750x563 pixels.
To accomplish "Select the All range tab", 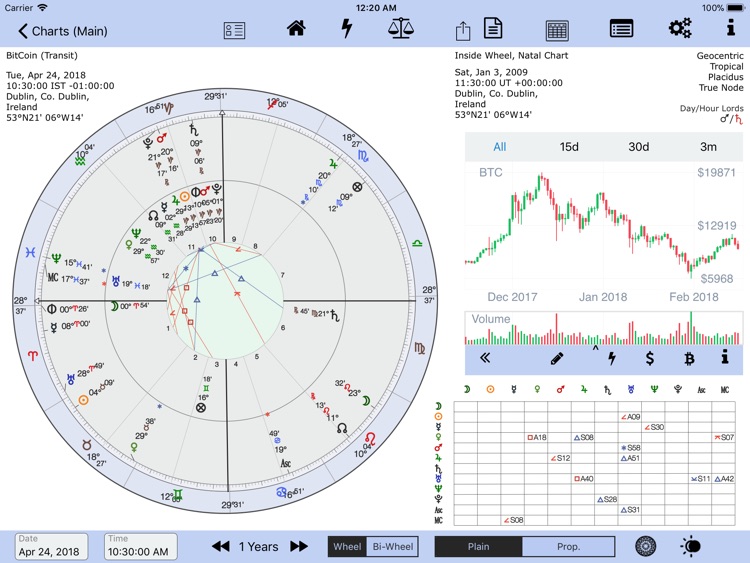I will point(499,147).
